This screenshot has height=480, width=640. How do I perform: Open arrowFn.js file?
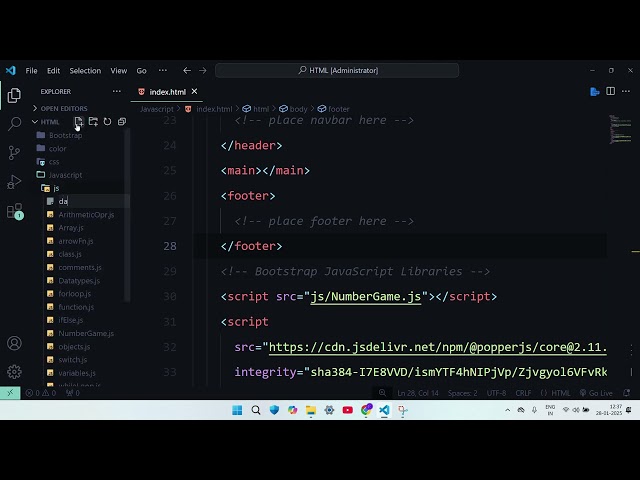click(76, 241)
